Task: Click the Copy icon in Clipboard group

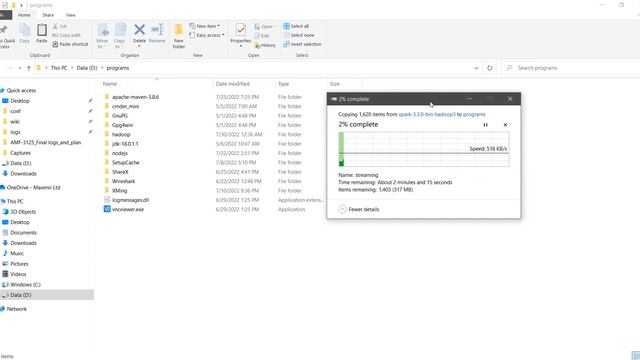Action: coord(24,31)
